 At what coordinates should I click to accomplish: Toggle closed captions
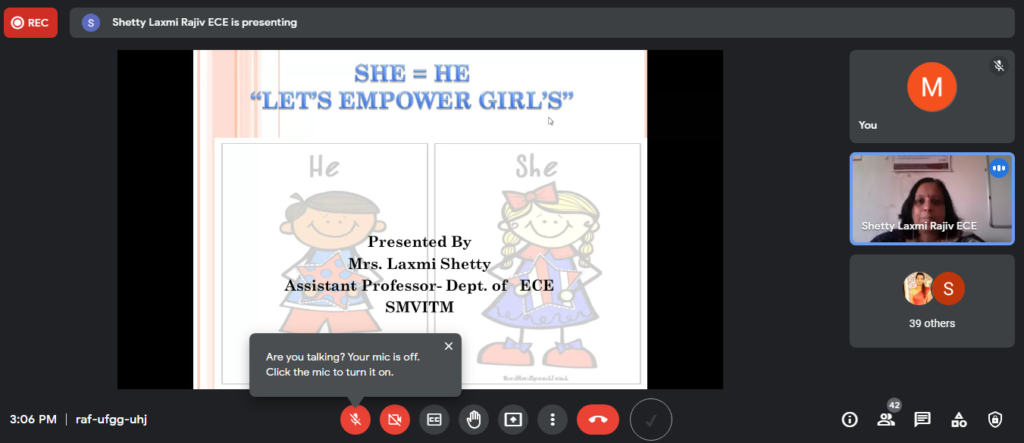click(x=434, y=419)
